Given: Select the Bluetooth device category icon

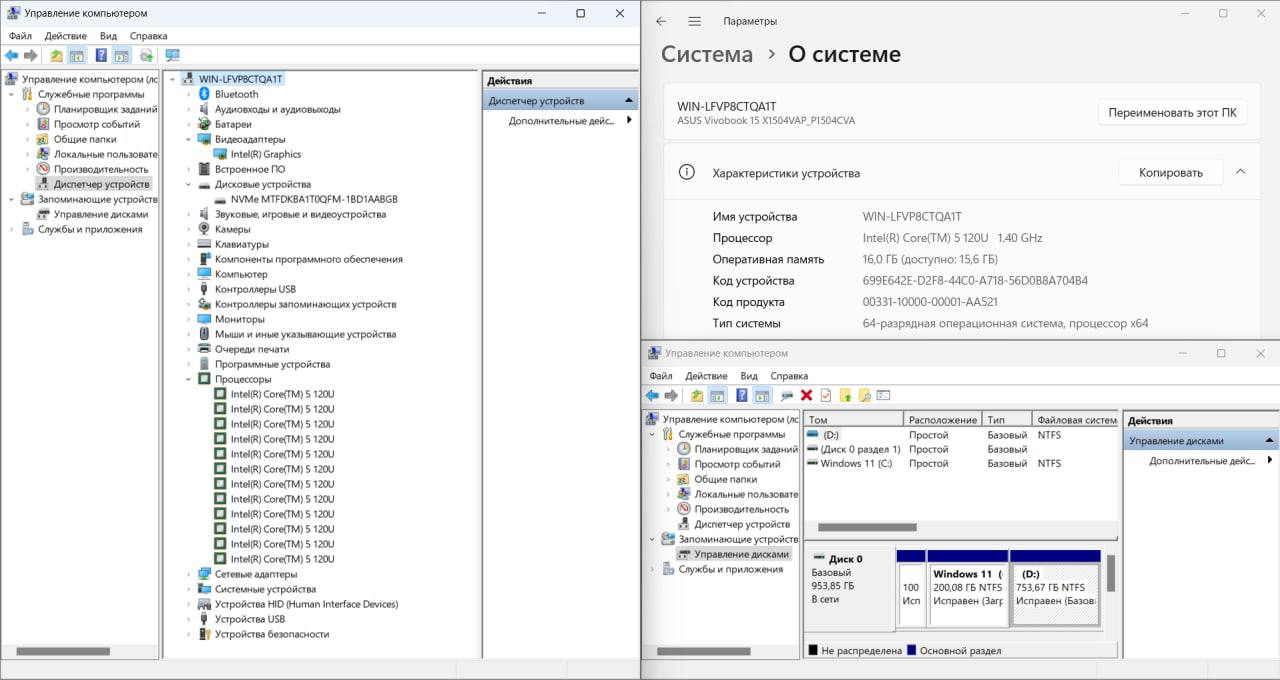Looking at the screenshot, I should click(204, 94).
